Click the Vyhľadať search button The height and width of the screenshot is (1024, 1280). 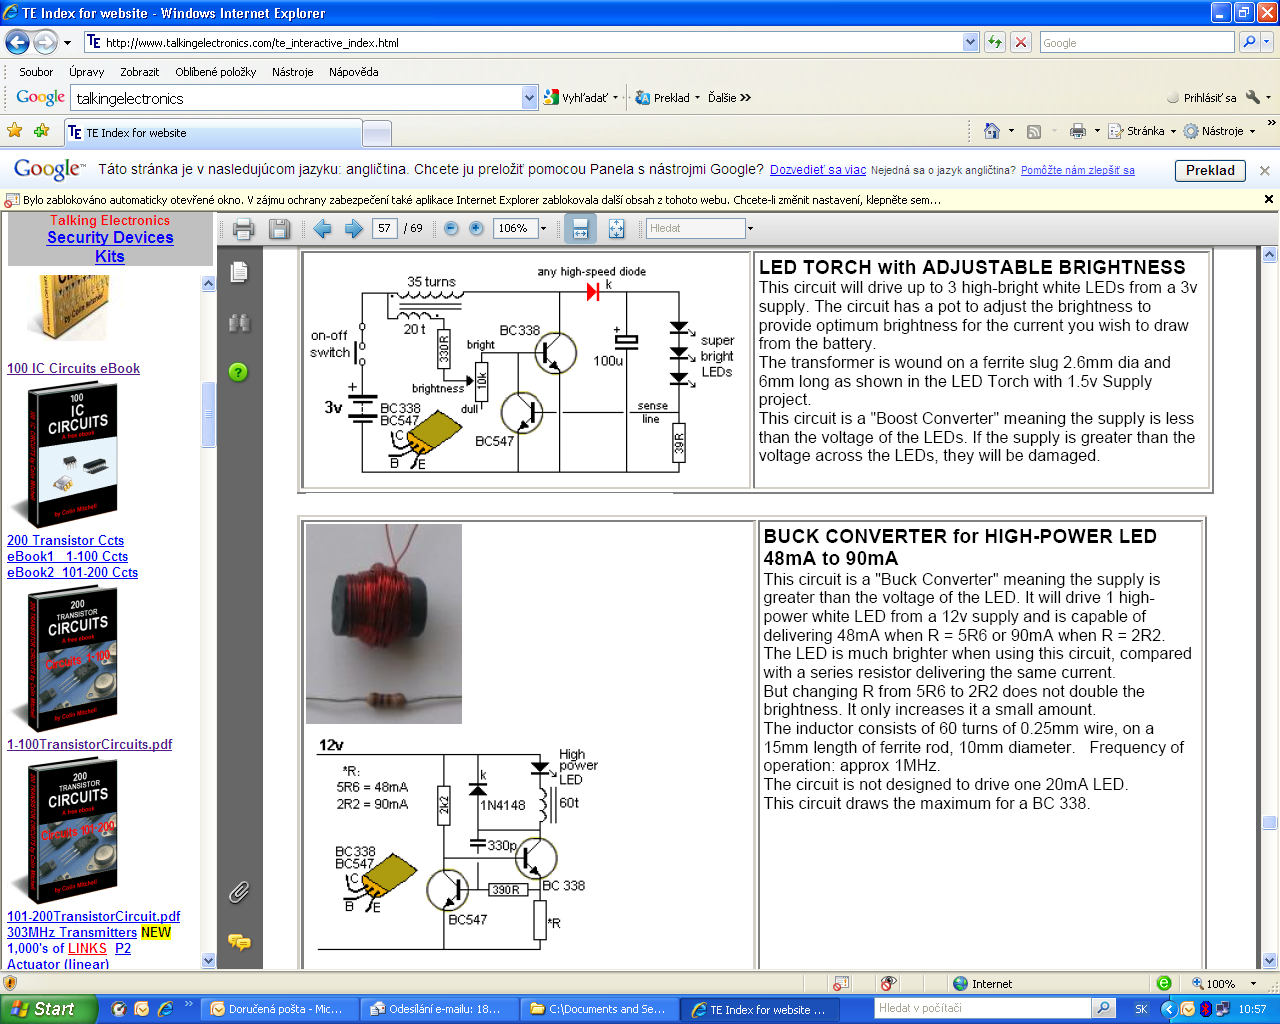click(576, 98)
